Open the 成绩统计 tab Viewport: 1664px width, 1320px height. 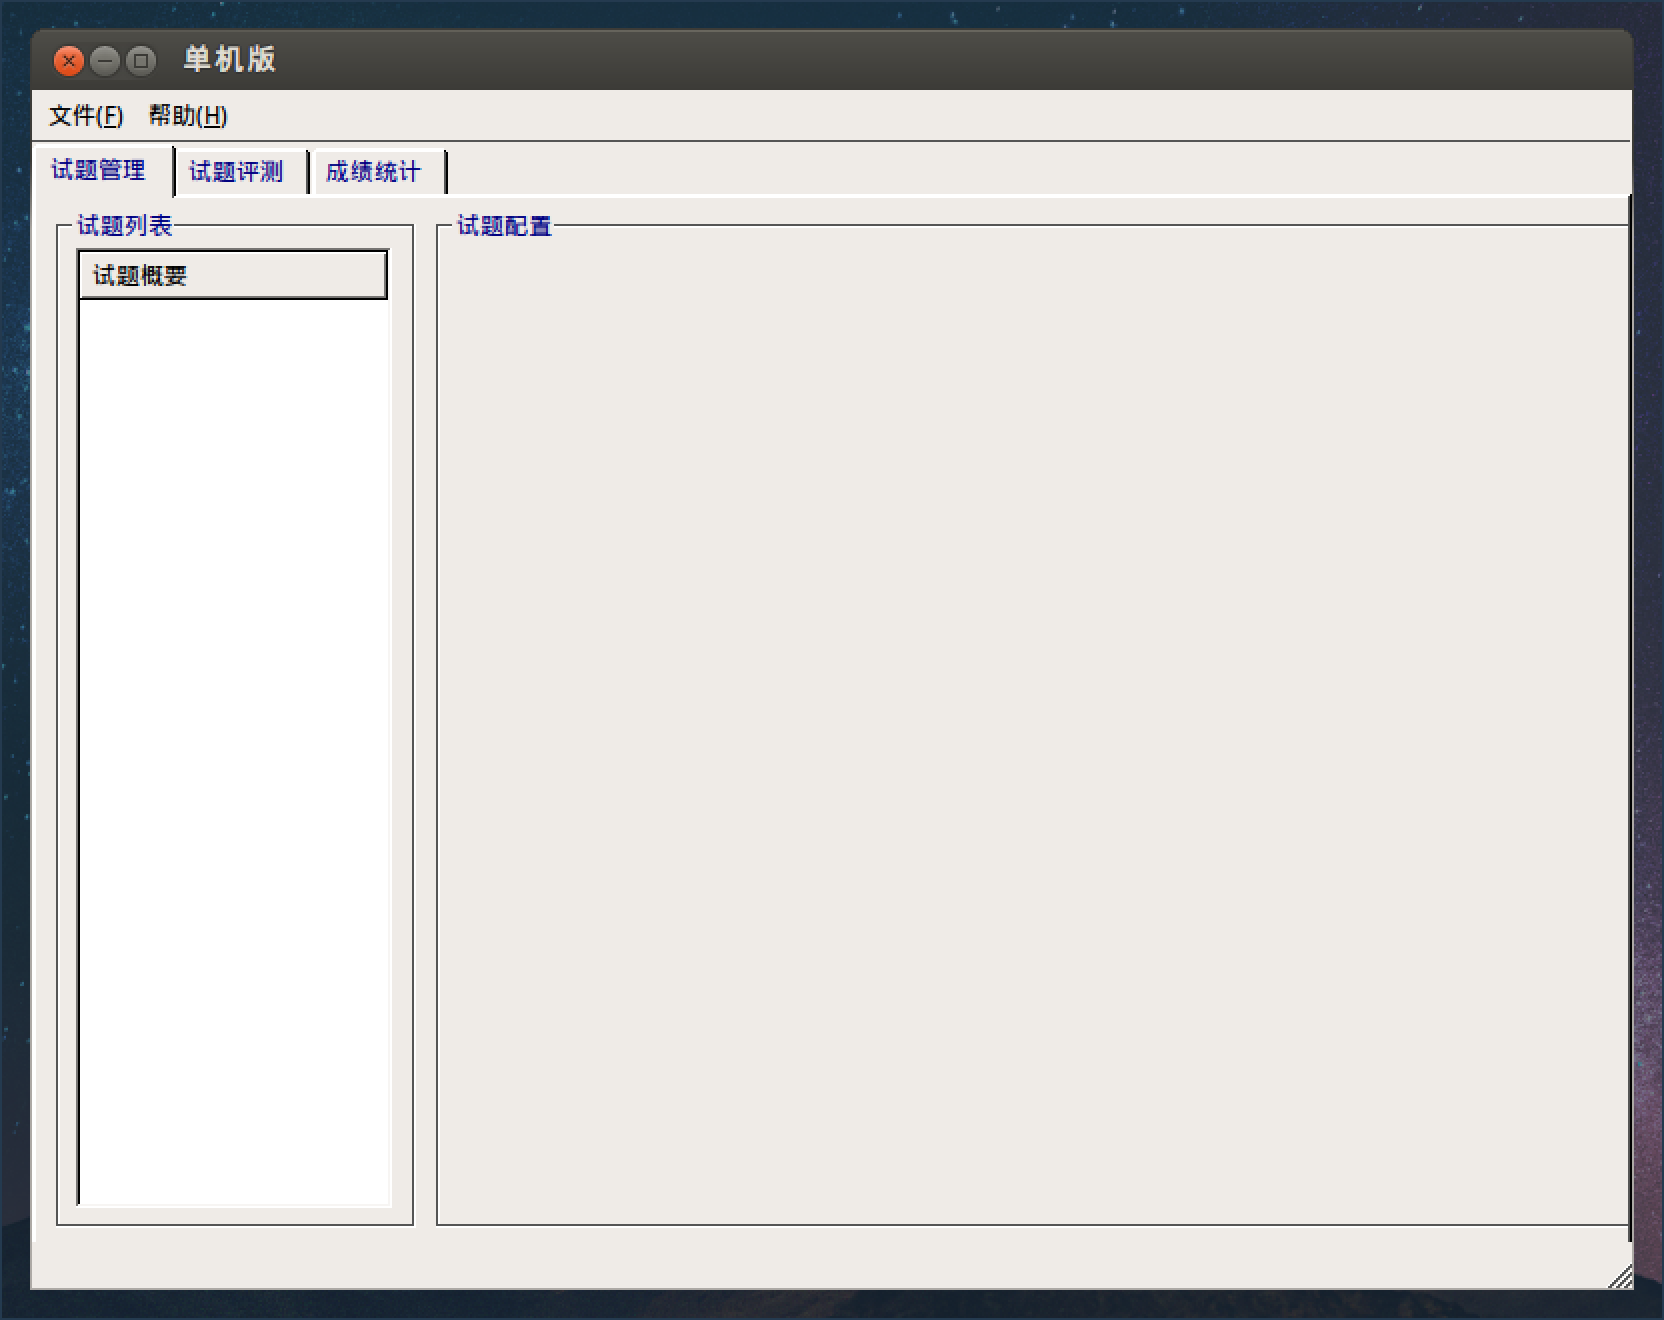pos(374,172)
